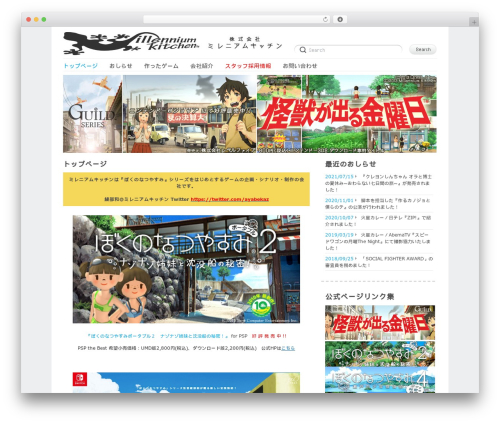
Task: Click the トップページ page heading
Action: point(85,164)
